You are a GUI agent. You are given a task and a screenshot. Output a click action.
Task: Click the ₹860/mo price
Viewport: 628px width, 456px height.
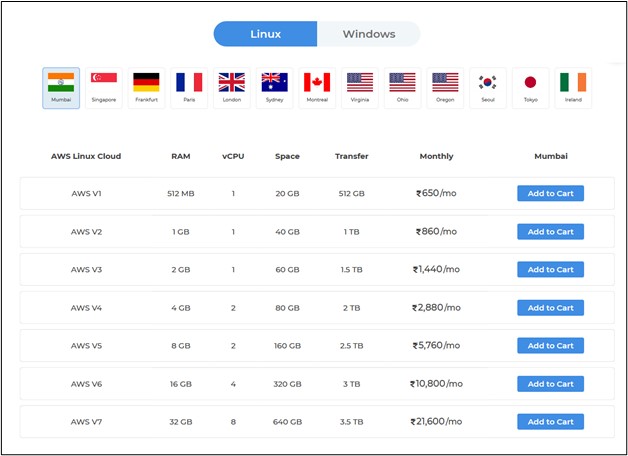(436, 231)
